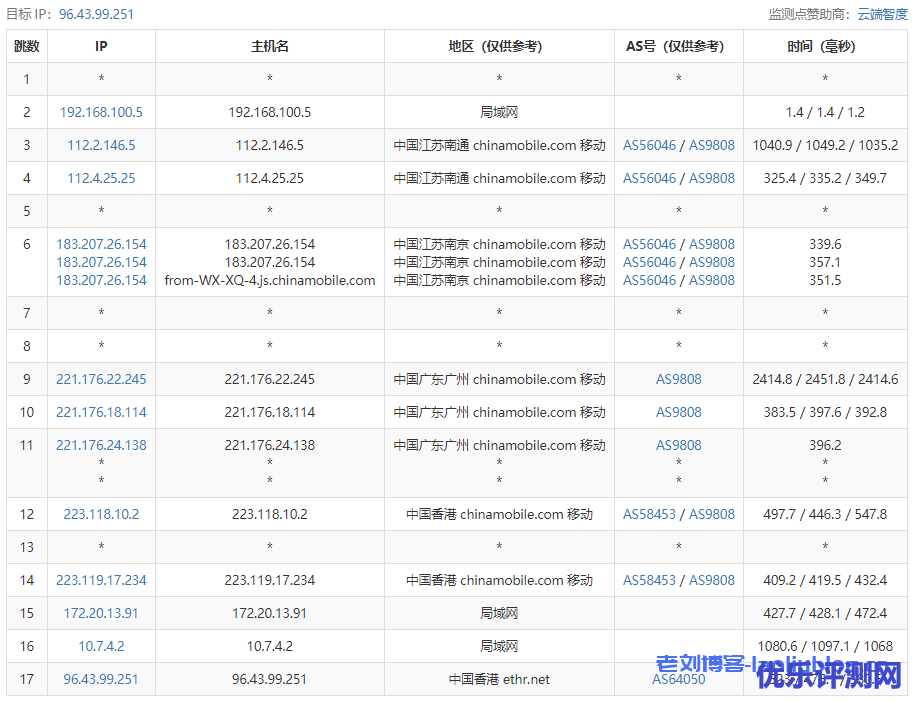The height and width of the screenshot is (702, 915).
Task: Click blue IP link 223.118.10.2 in hop 12
Action: click(101, 514)
